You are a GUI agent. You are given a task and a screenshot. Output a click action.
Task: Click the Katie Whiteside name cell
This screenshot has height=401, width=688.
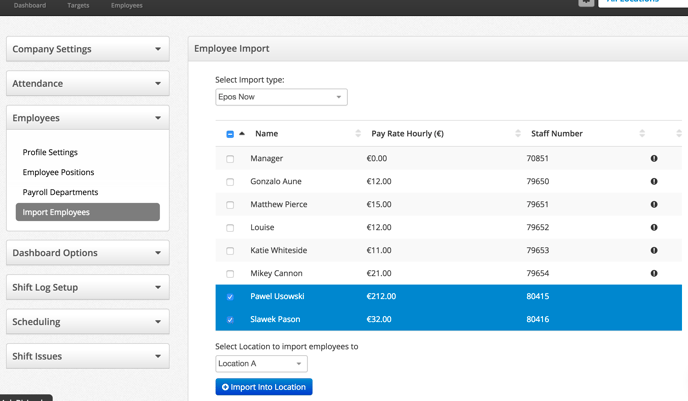coord(279,250)
